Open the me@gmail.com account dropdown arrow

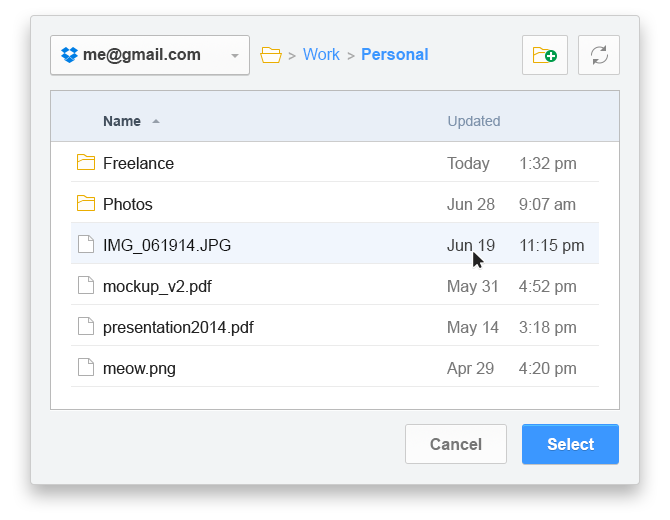(235, 56)
